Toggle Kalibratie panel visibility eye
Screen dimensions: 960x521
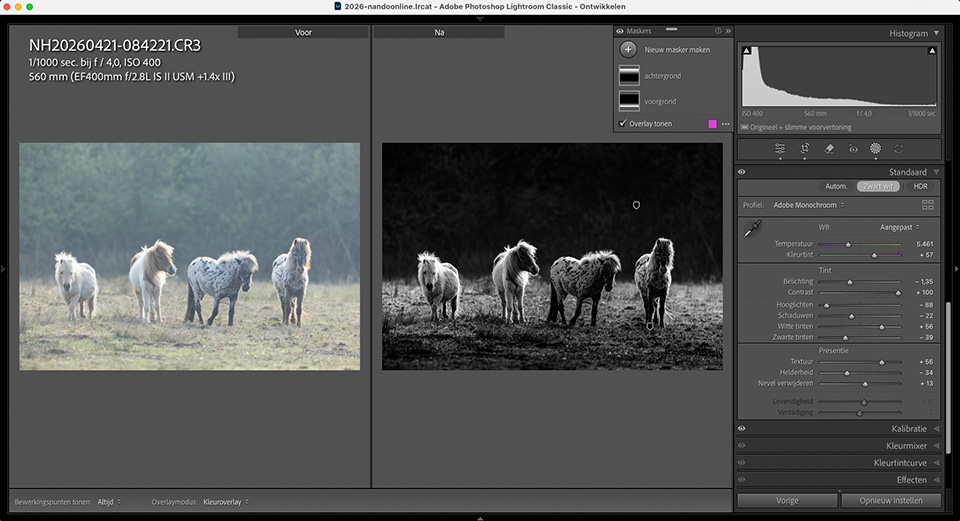point(742,428)
